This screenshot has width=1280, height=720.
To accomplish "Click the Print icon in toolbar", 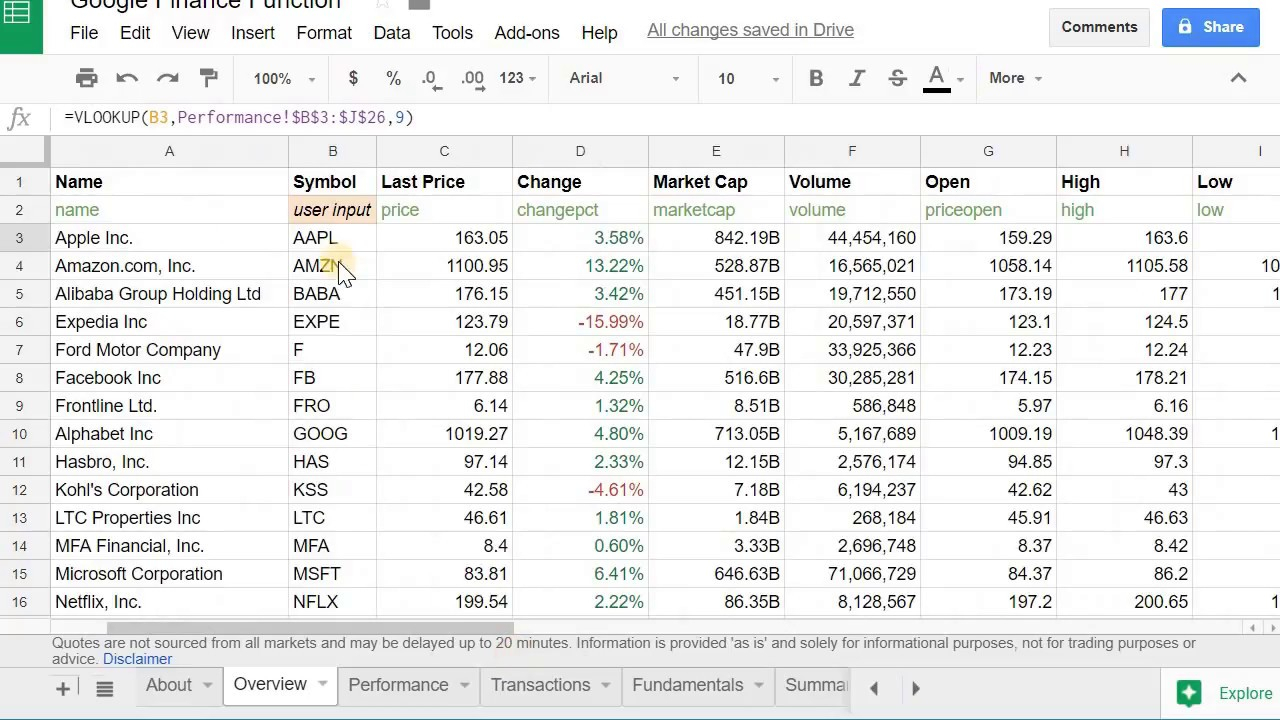I will pyautogui.click(x=87, y=78).
